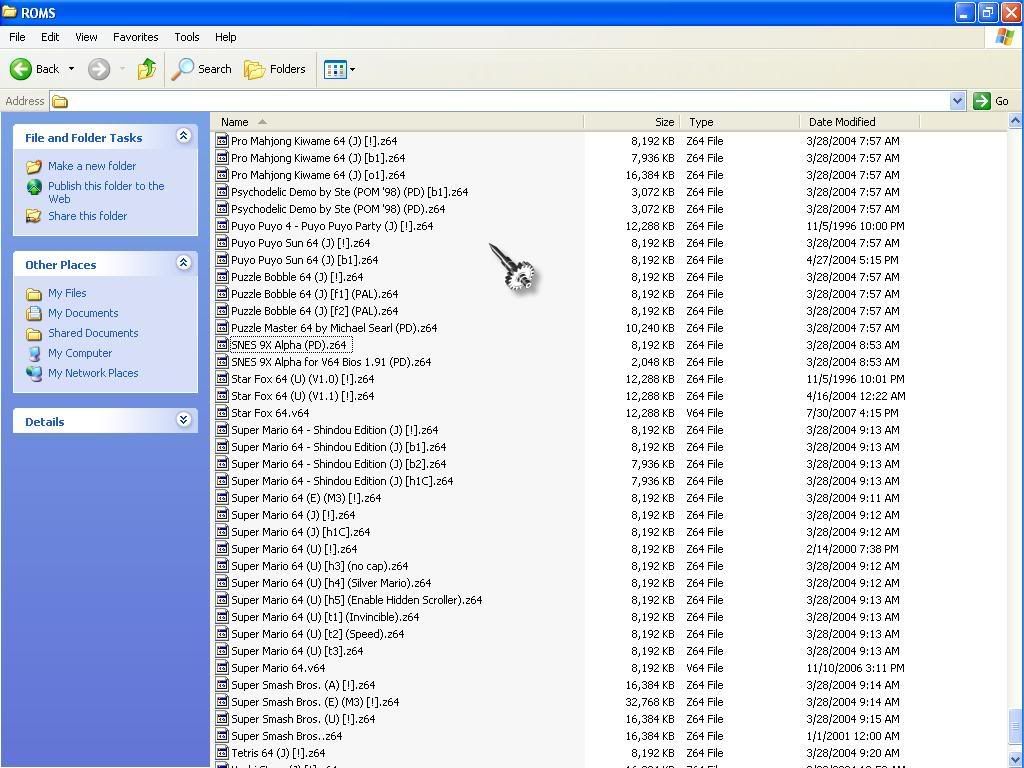
Task: Toggle the Folders pane view
Action: [x=275, y=69]
